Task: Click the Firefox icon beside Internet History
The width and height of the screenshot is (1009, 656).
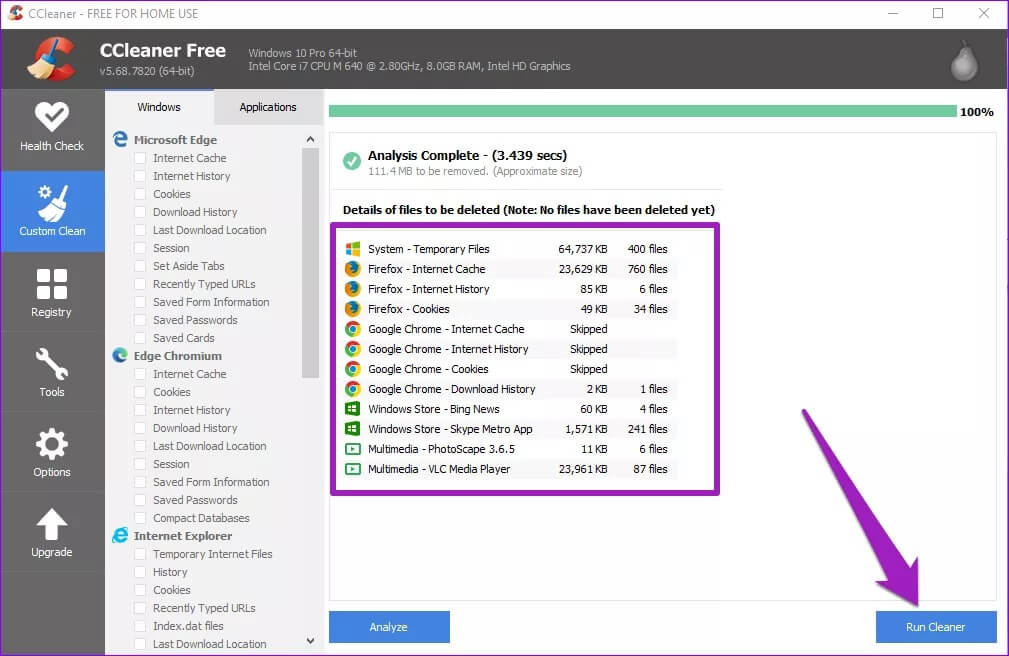Action: pyautogui.click(x=353, y=288)
